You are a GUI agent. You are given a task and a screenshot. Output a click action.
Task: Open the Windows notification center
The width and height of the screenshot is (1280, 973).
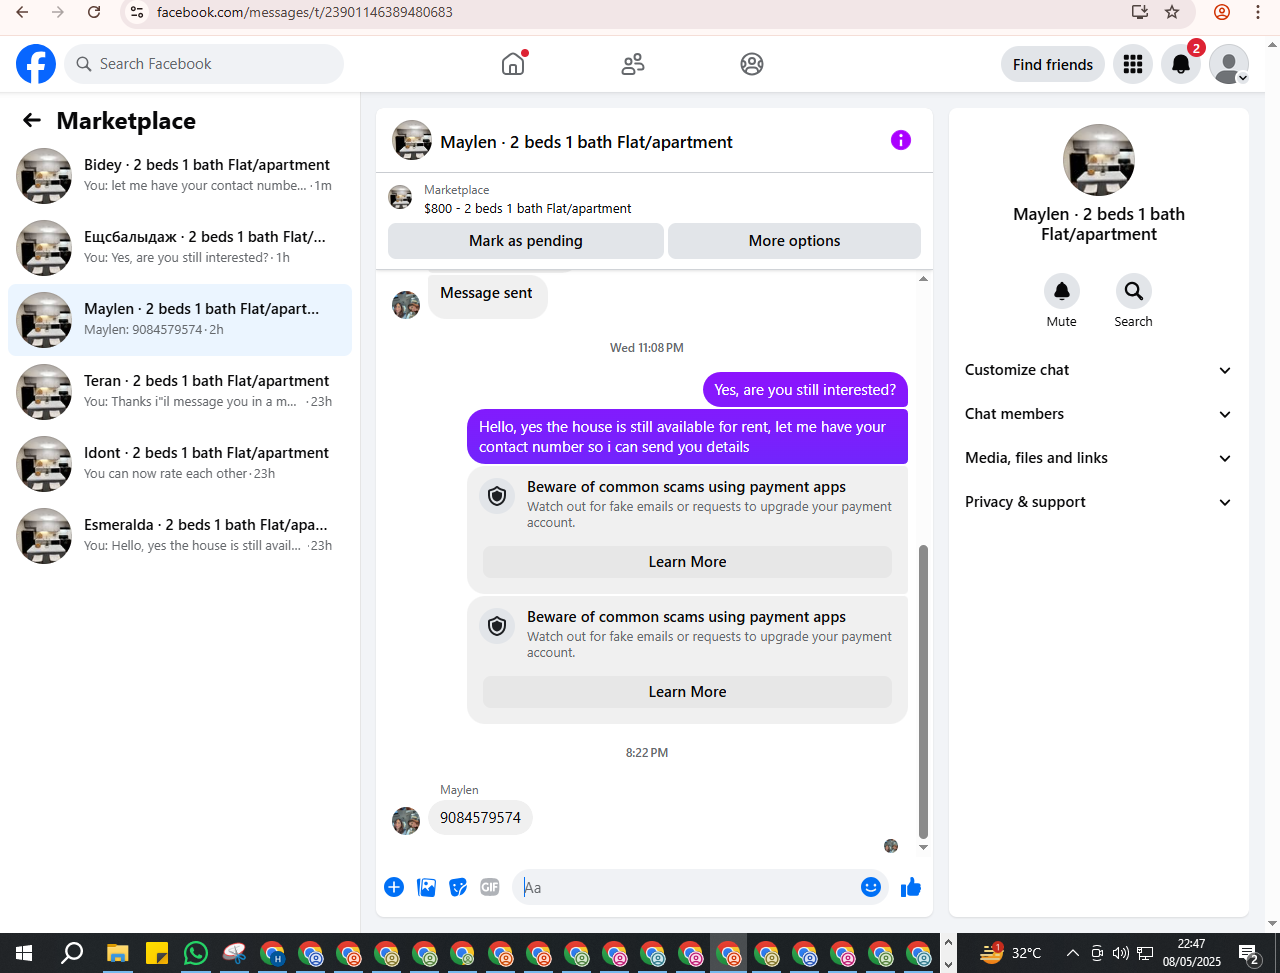pyautogui.click(x=1249, y=953)
